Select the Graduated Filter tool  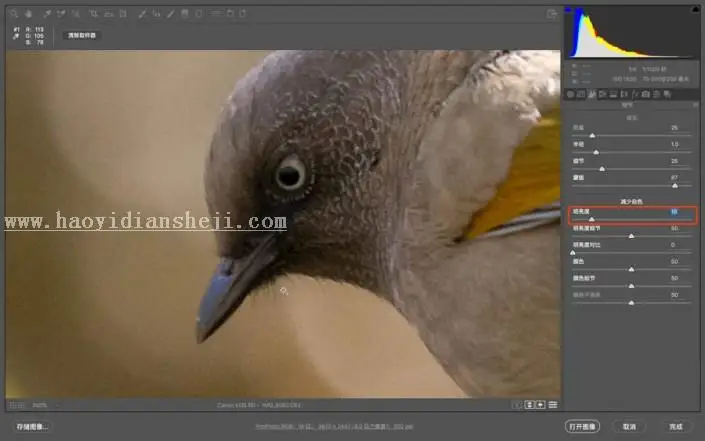185,14
